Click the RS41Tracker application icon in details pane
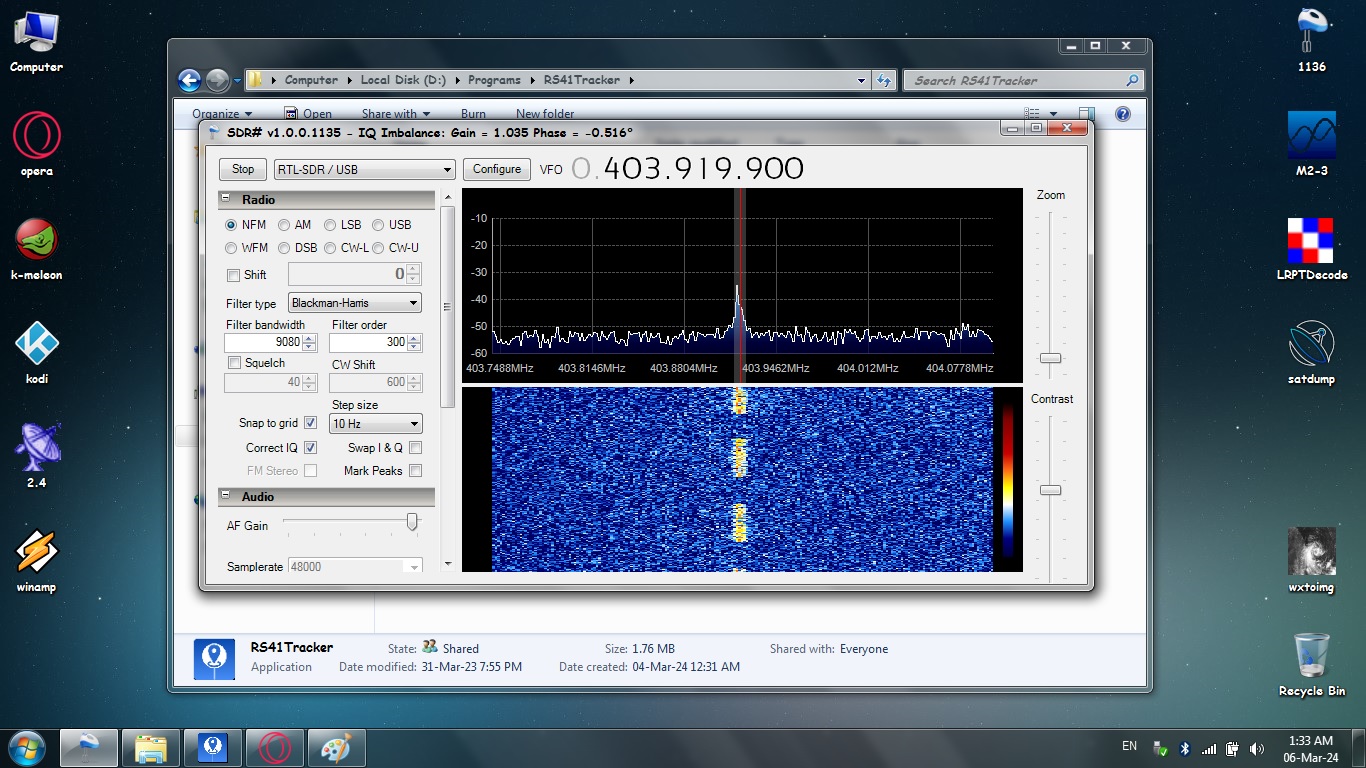The width and height of the screenshot is (1366, 768). click(214, 659)
